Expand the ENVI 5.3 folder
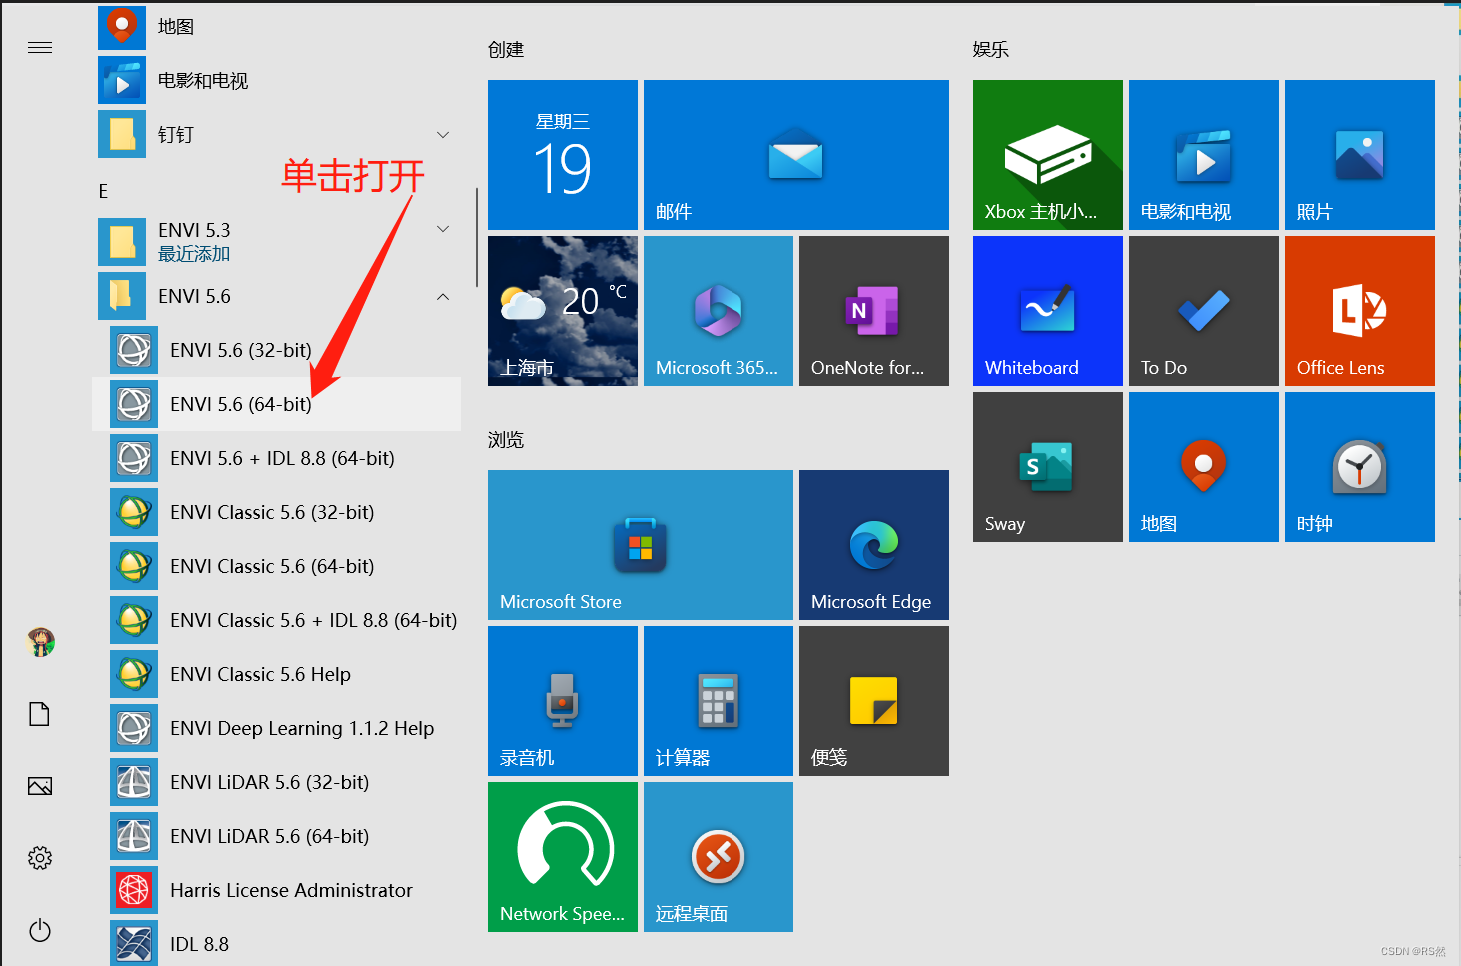 coord(276,242)
